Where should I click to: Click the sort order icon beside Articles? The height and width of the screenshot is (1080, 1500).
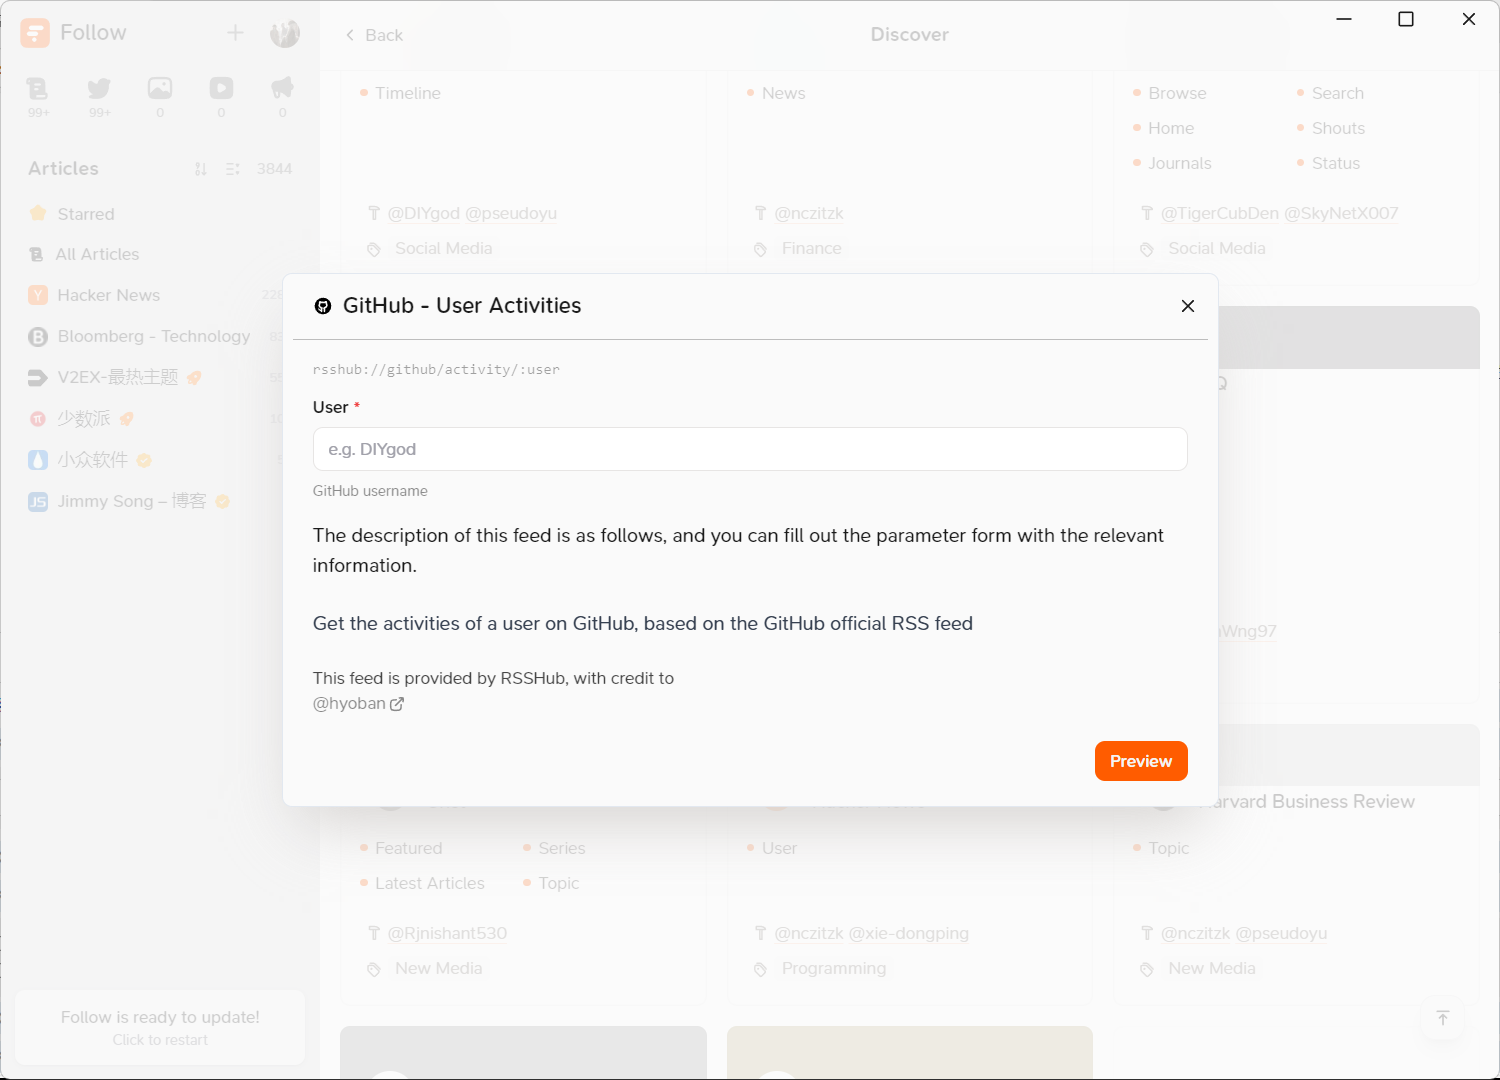200,169
